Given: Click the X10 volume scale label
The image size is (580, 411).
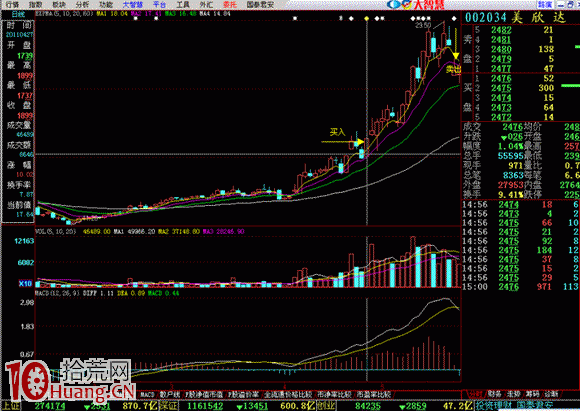Looking at the screenshot, I should click(26, 284).
